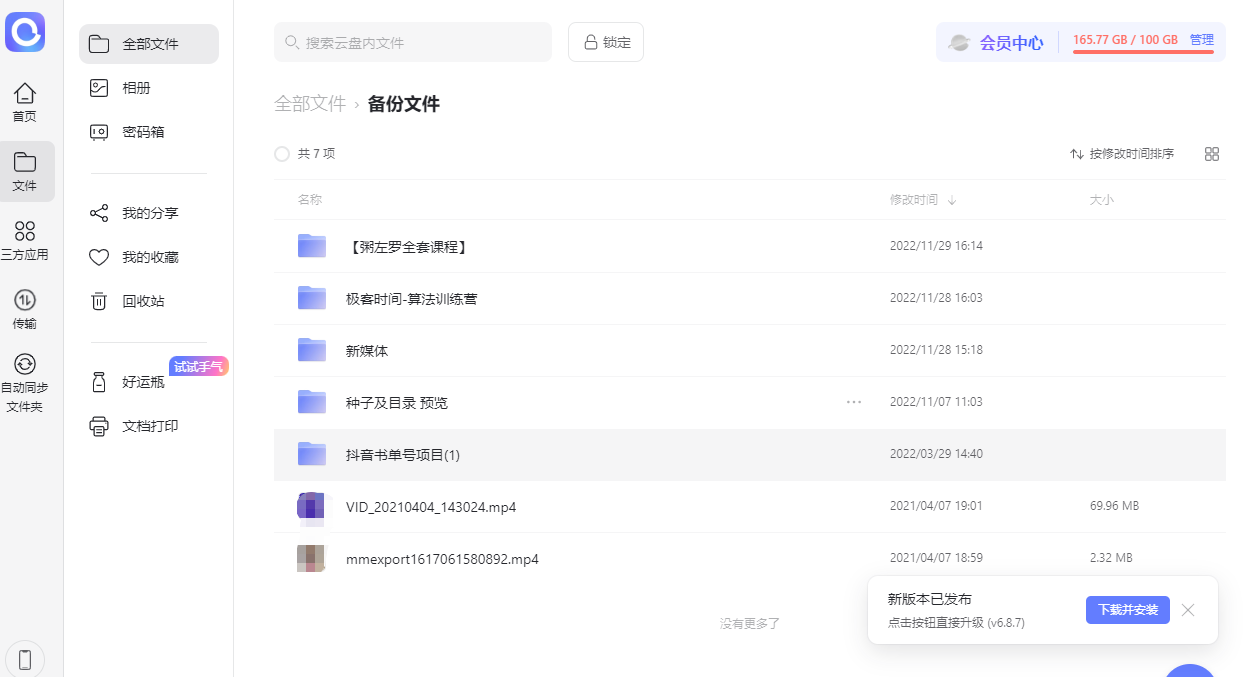Click folder icon of 新媒体
The height and width of the screenshot is (677, 1254).
(312, 350)
